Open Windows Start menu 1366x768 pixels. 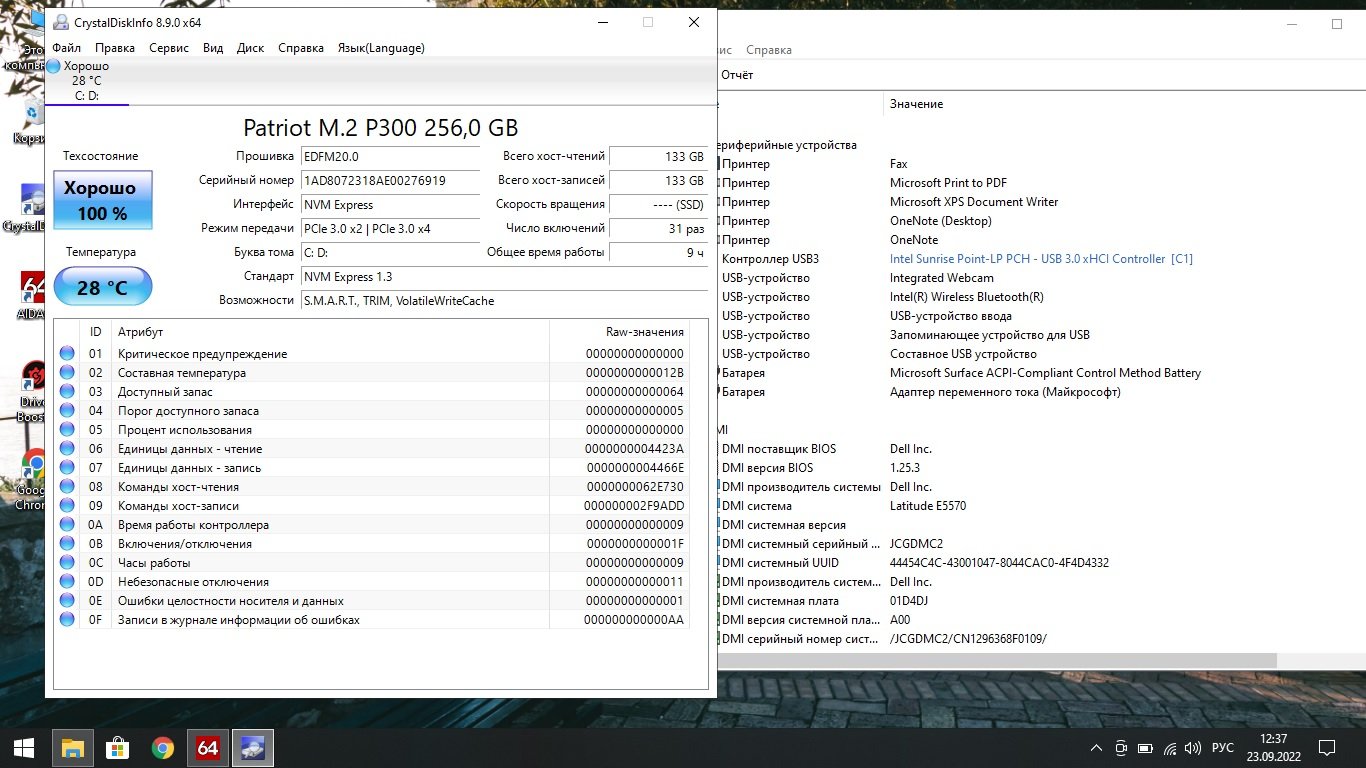tap(24, 747)
